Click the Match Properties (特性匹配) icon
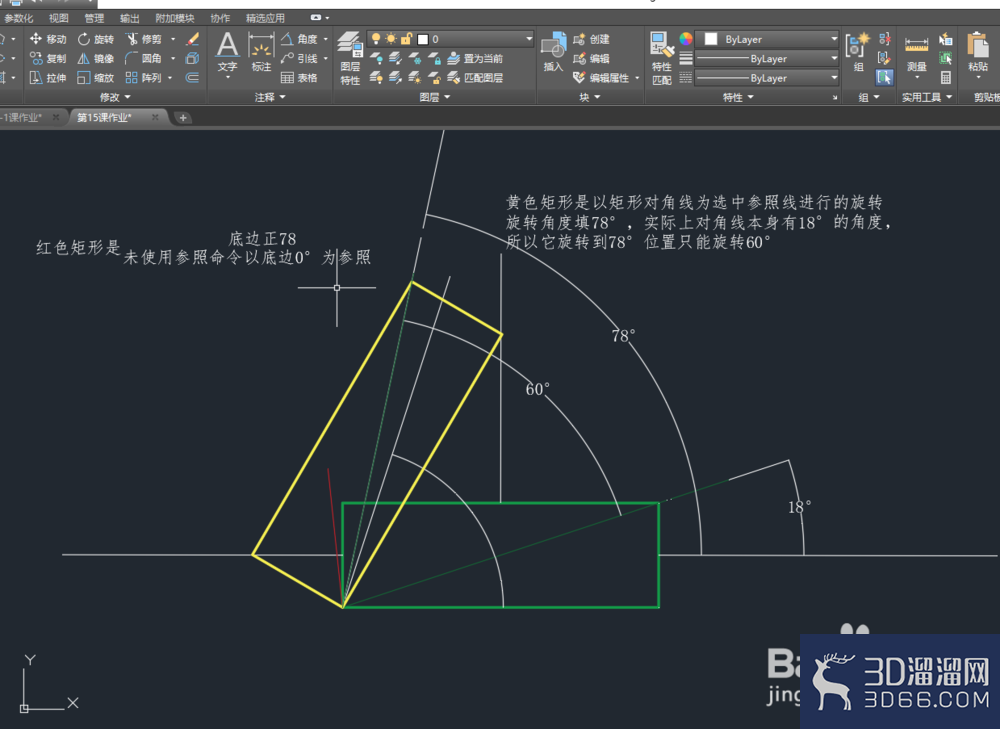 661,58
